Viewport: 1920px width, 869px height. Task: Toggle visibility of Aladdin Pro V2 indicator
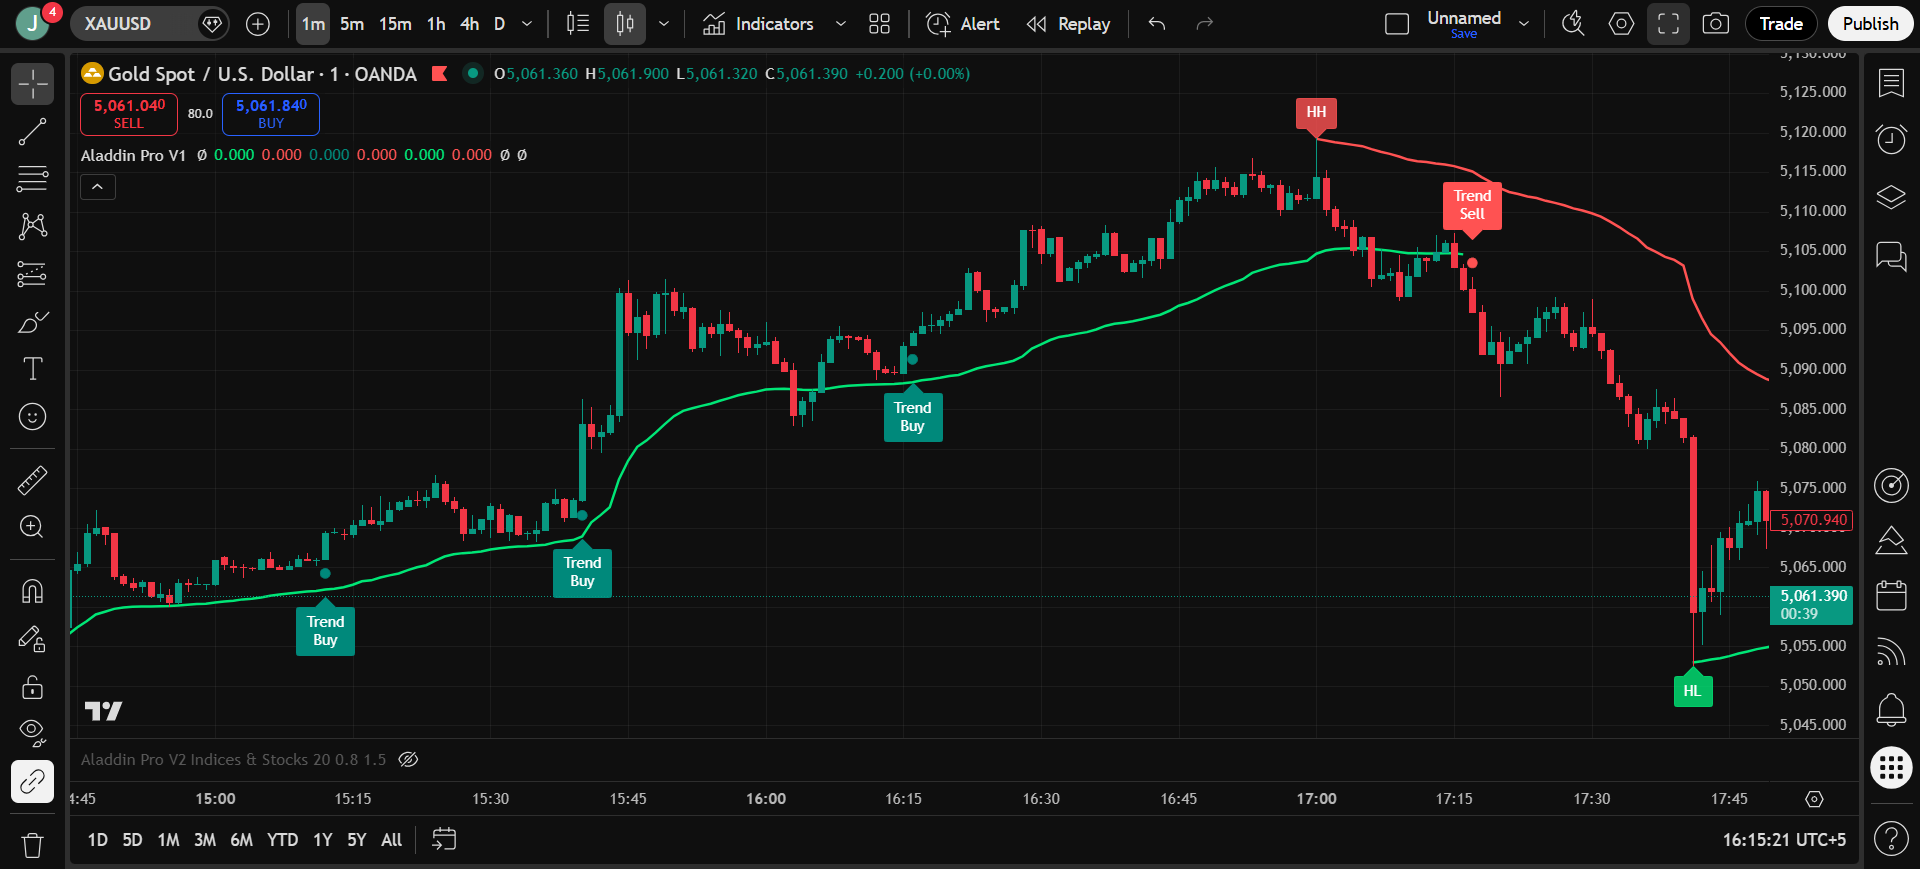pyautogui.click(x=408, y=760)
